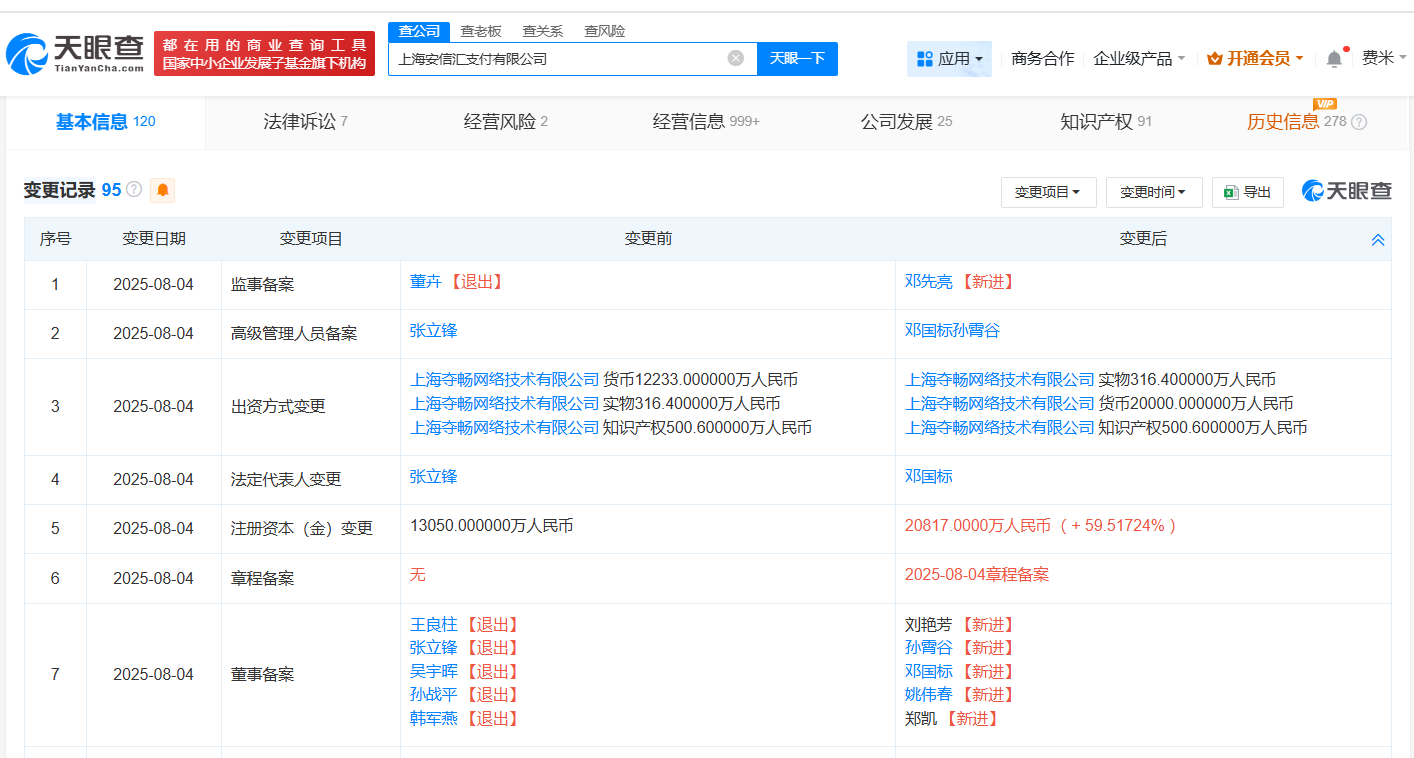
Task: Click 张立锋 in the 董事备案 row
Action: (x=434, y=648)
